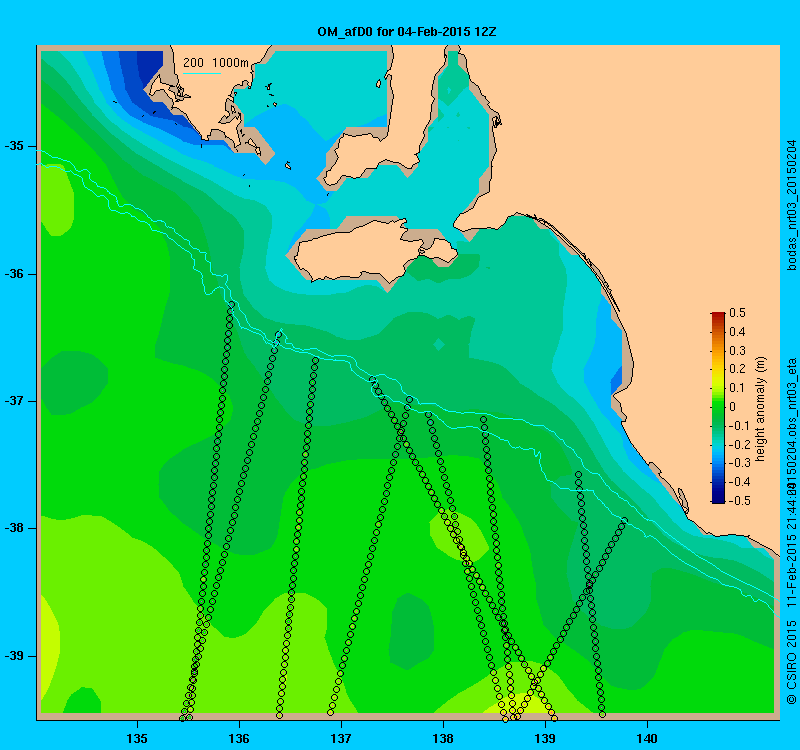Select the "11-Feb-2015" creation date text
This screenshot has height=750, width=800.
791,573
